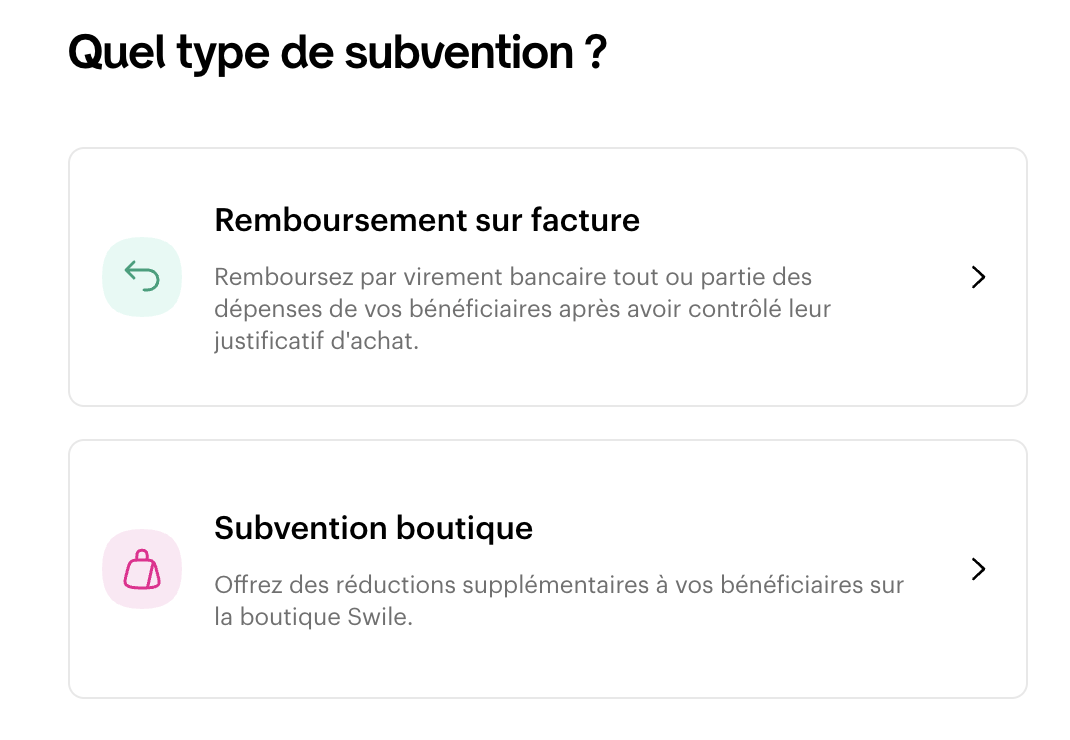Screen dimensions: 1070x740
Task: Open Subvention boutique via its right chevron
Action: point(978,569)
